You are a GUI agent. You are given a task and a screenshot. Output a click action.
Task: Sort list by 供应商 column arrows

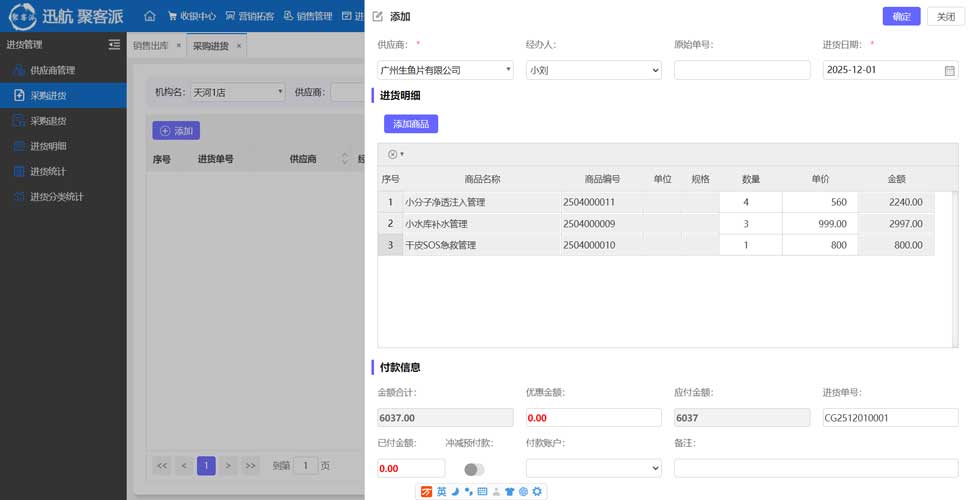[345, 159]
